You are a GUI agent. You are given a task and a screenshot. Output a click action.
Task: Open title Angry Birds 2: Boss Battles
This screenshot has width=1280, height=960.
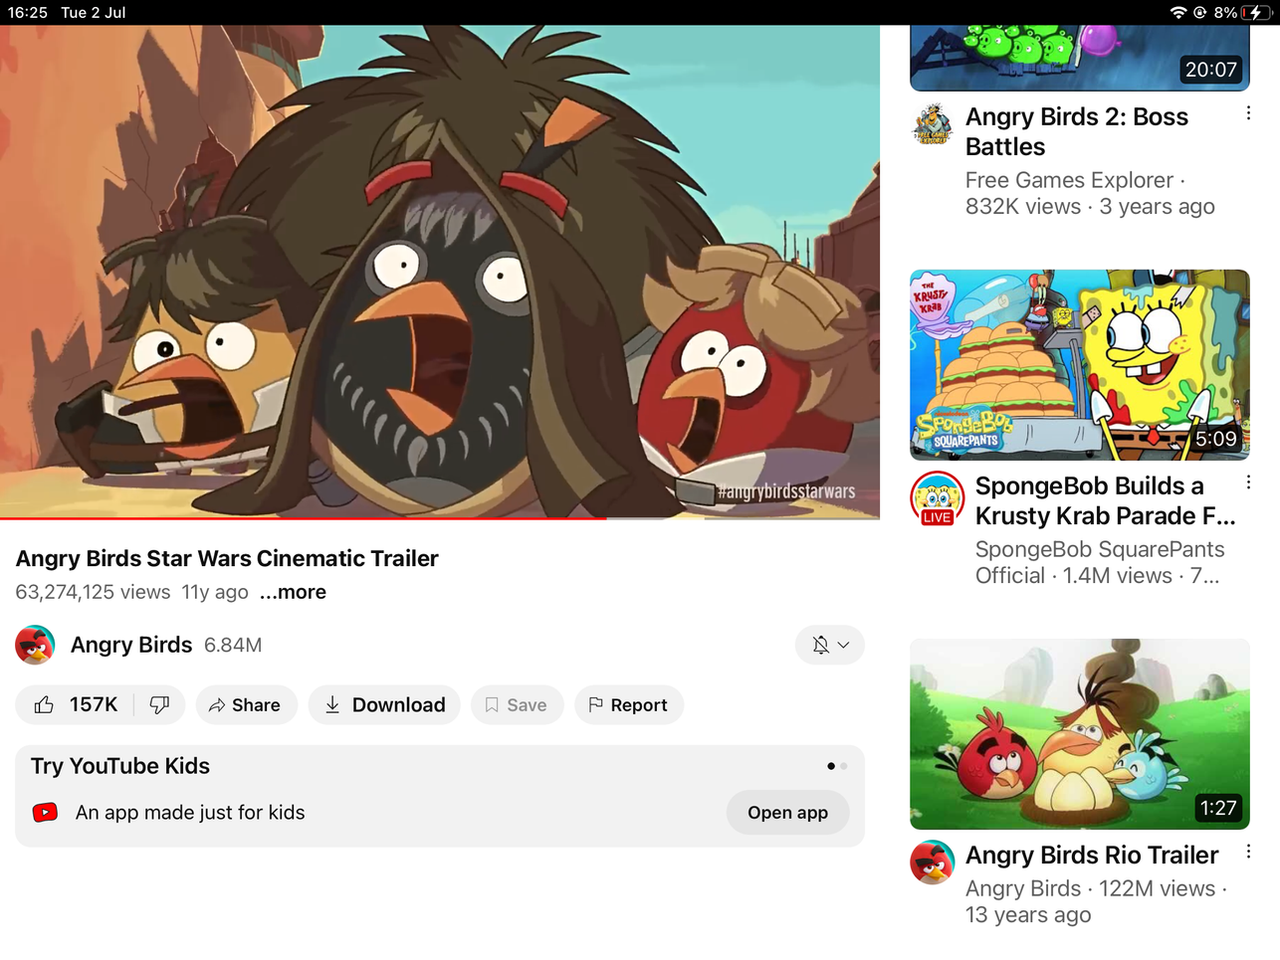[1077, 132]
